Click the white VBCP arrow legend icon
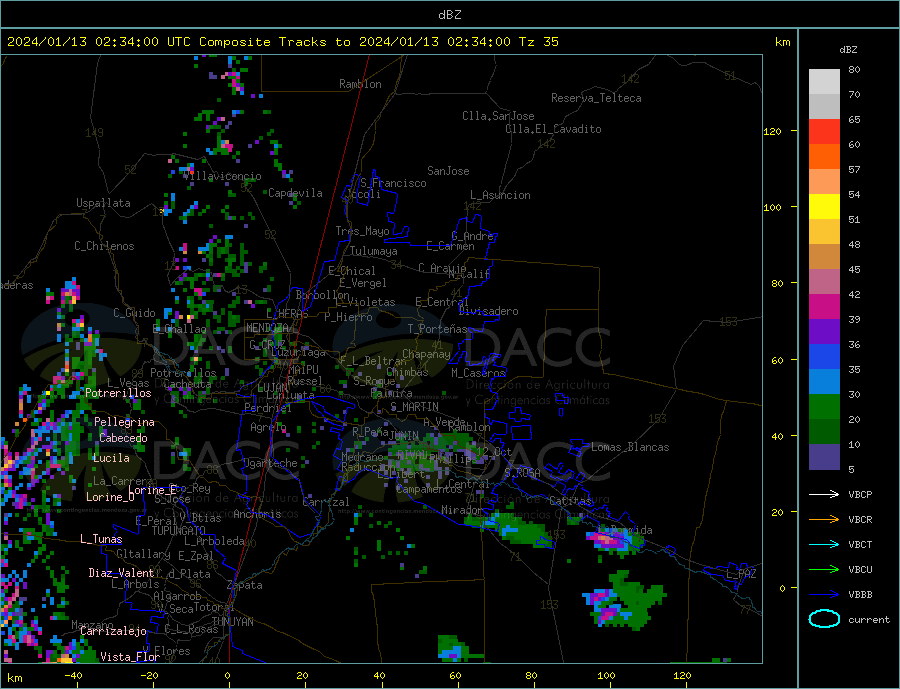This screenshot has width=900, height=689. coord(824,494)
